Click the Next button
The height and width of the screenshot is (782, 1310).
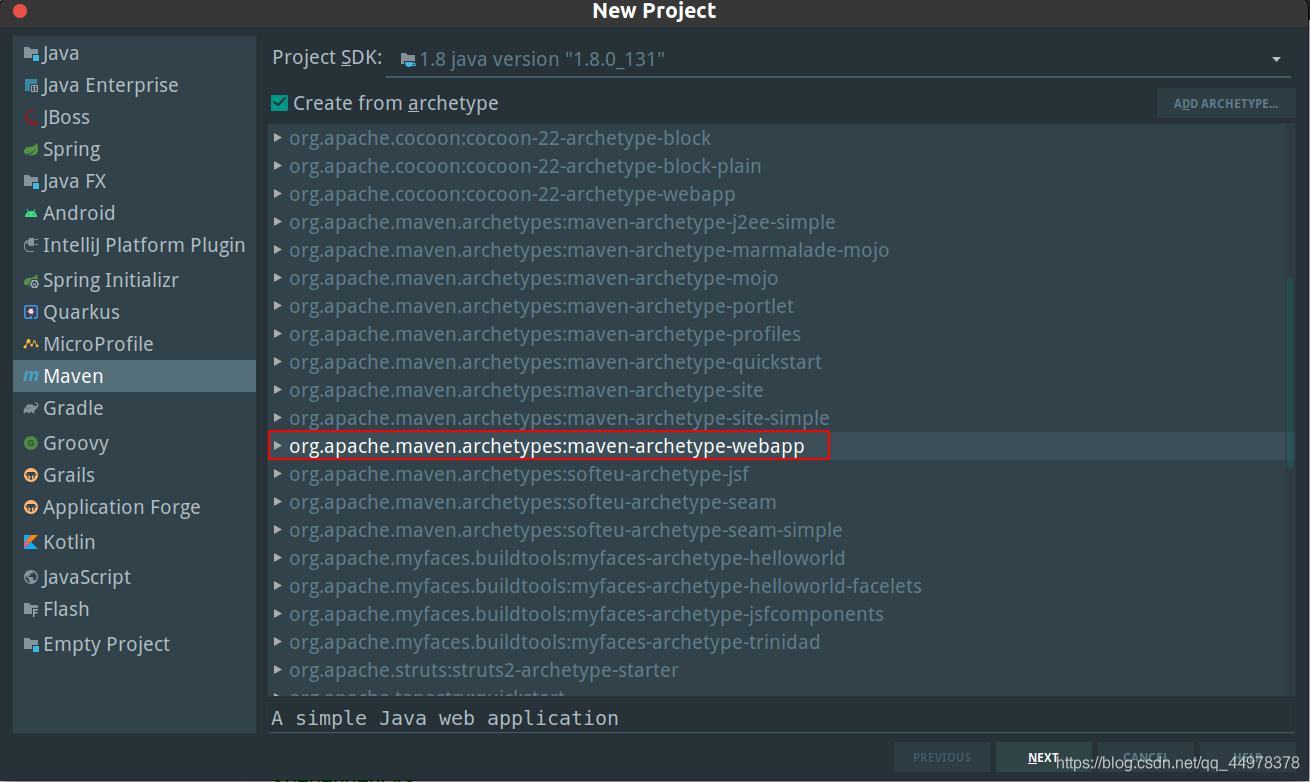click(1044, 757)
